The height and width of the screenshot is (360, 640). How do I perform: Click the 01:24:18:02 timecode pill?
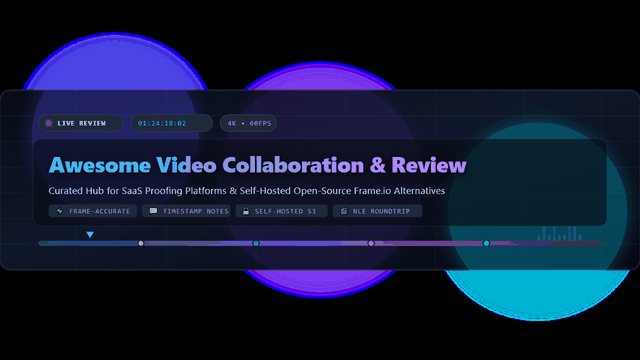point(171,123)
